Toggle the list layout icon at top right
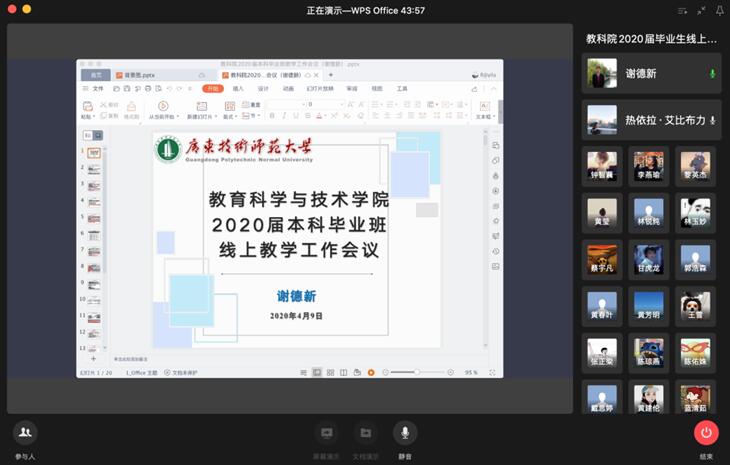 (682, 10)
